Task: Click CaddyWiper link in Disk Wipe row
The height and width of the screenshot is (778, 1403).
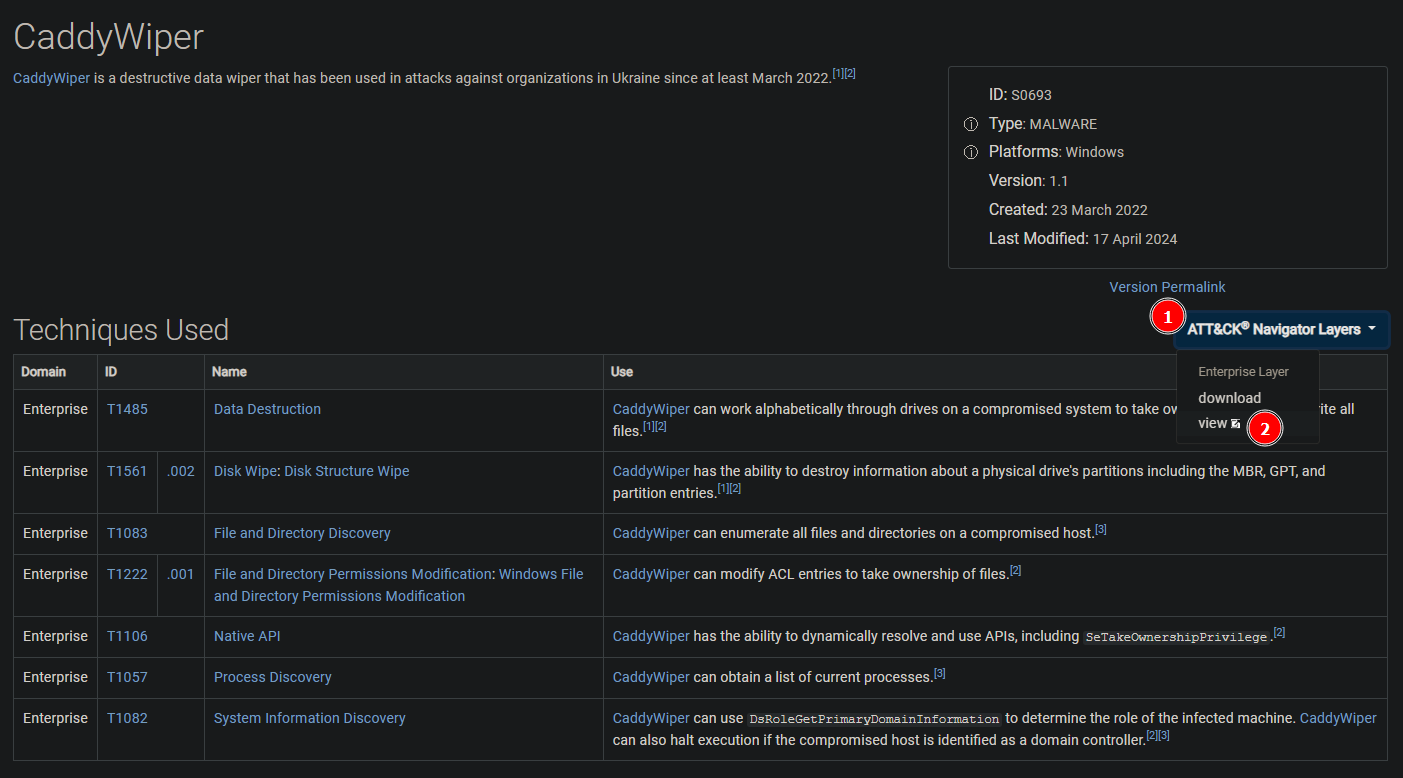Action: point(651,471)
